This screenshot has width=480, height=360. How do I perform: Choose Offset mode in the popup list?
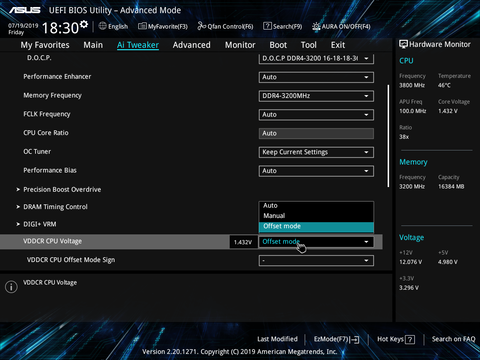point(316,226)
